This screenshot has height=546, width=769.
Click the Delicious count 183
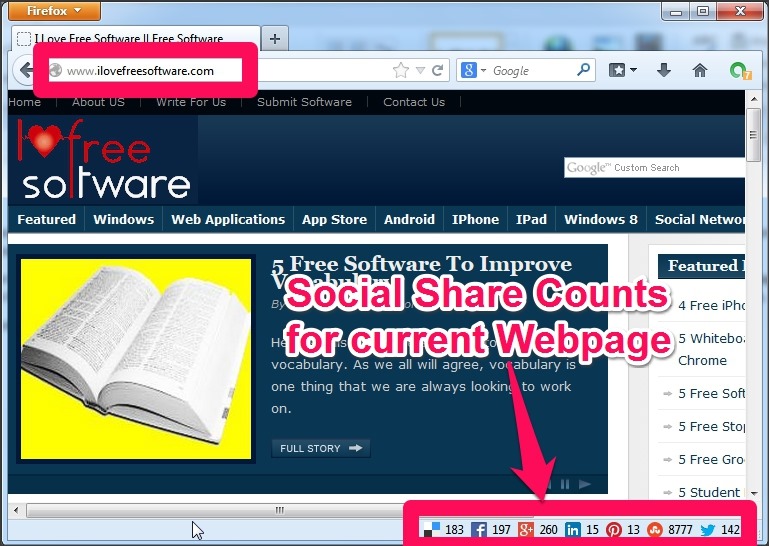point(454,530)
